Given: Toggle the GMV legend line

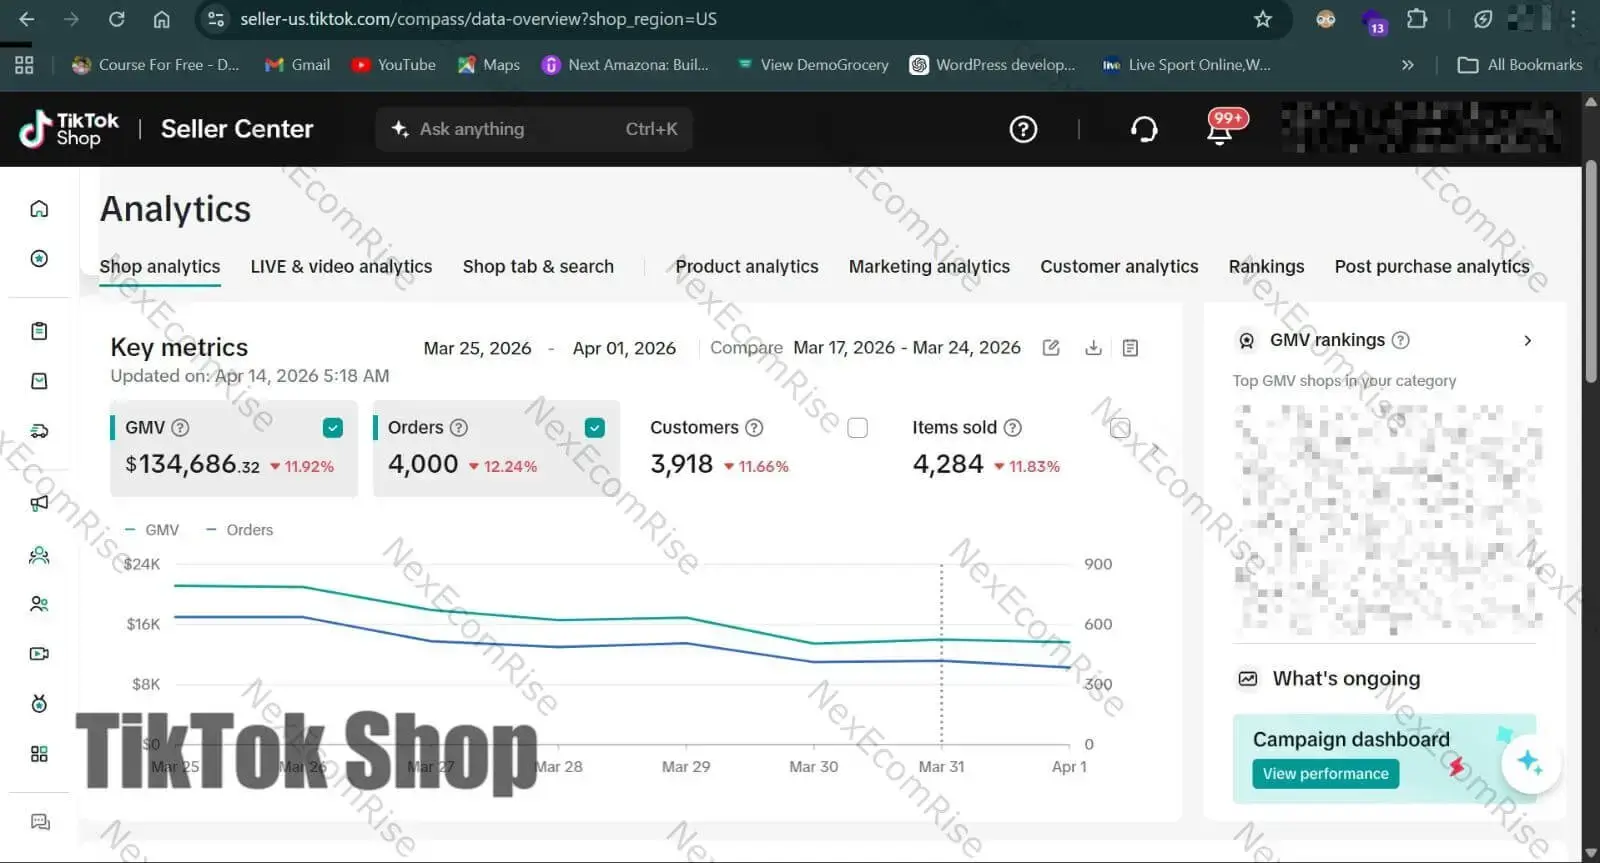Looking at the screenshot, I should [x=152, y=530].
